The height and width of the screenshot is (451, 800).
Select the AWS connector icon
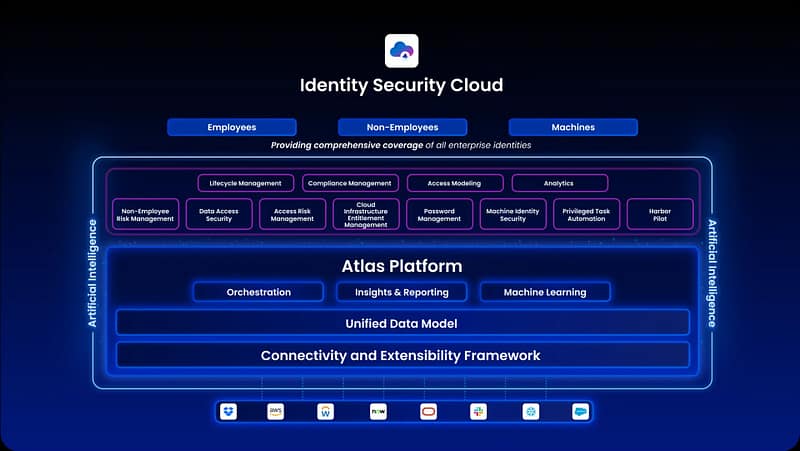275,411
